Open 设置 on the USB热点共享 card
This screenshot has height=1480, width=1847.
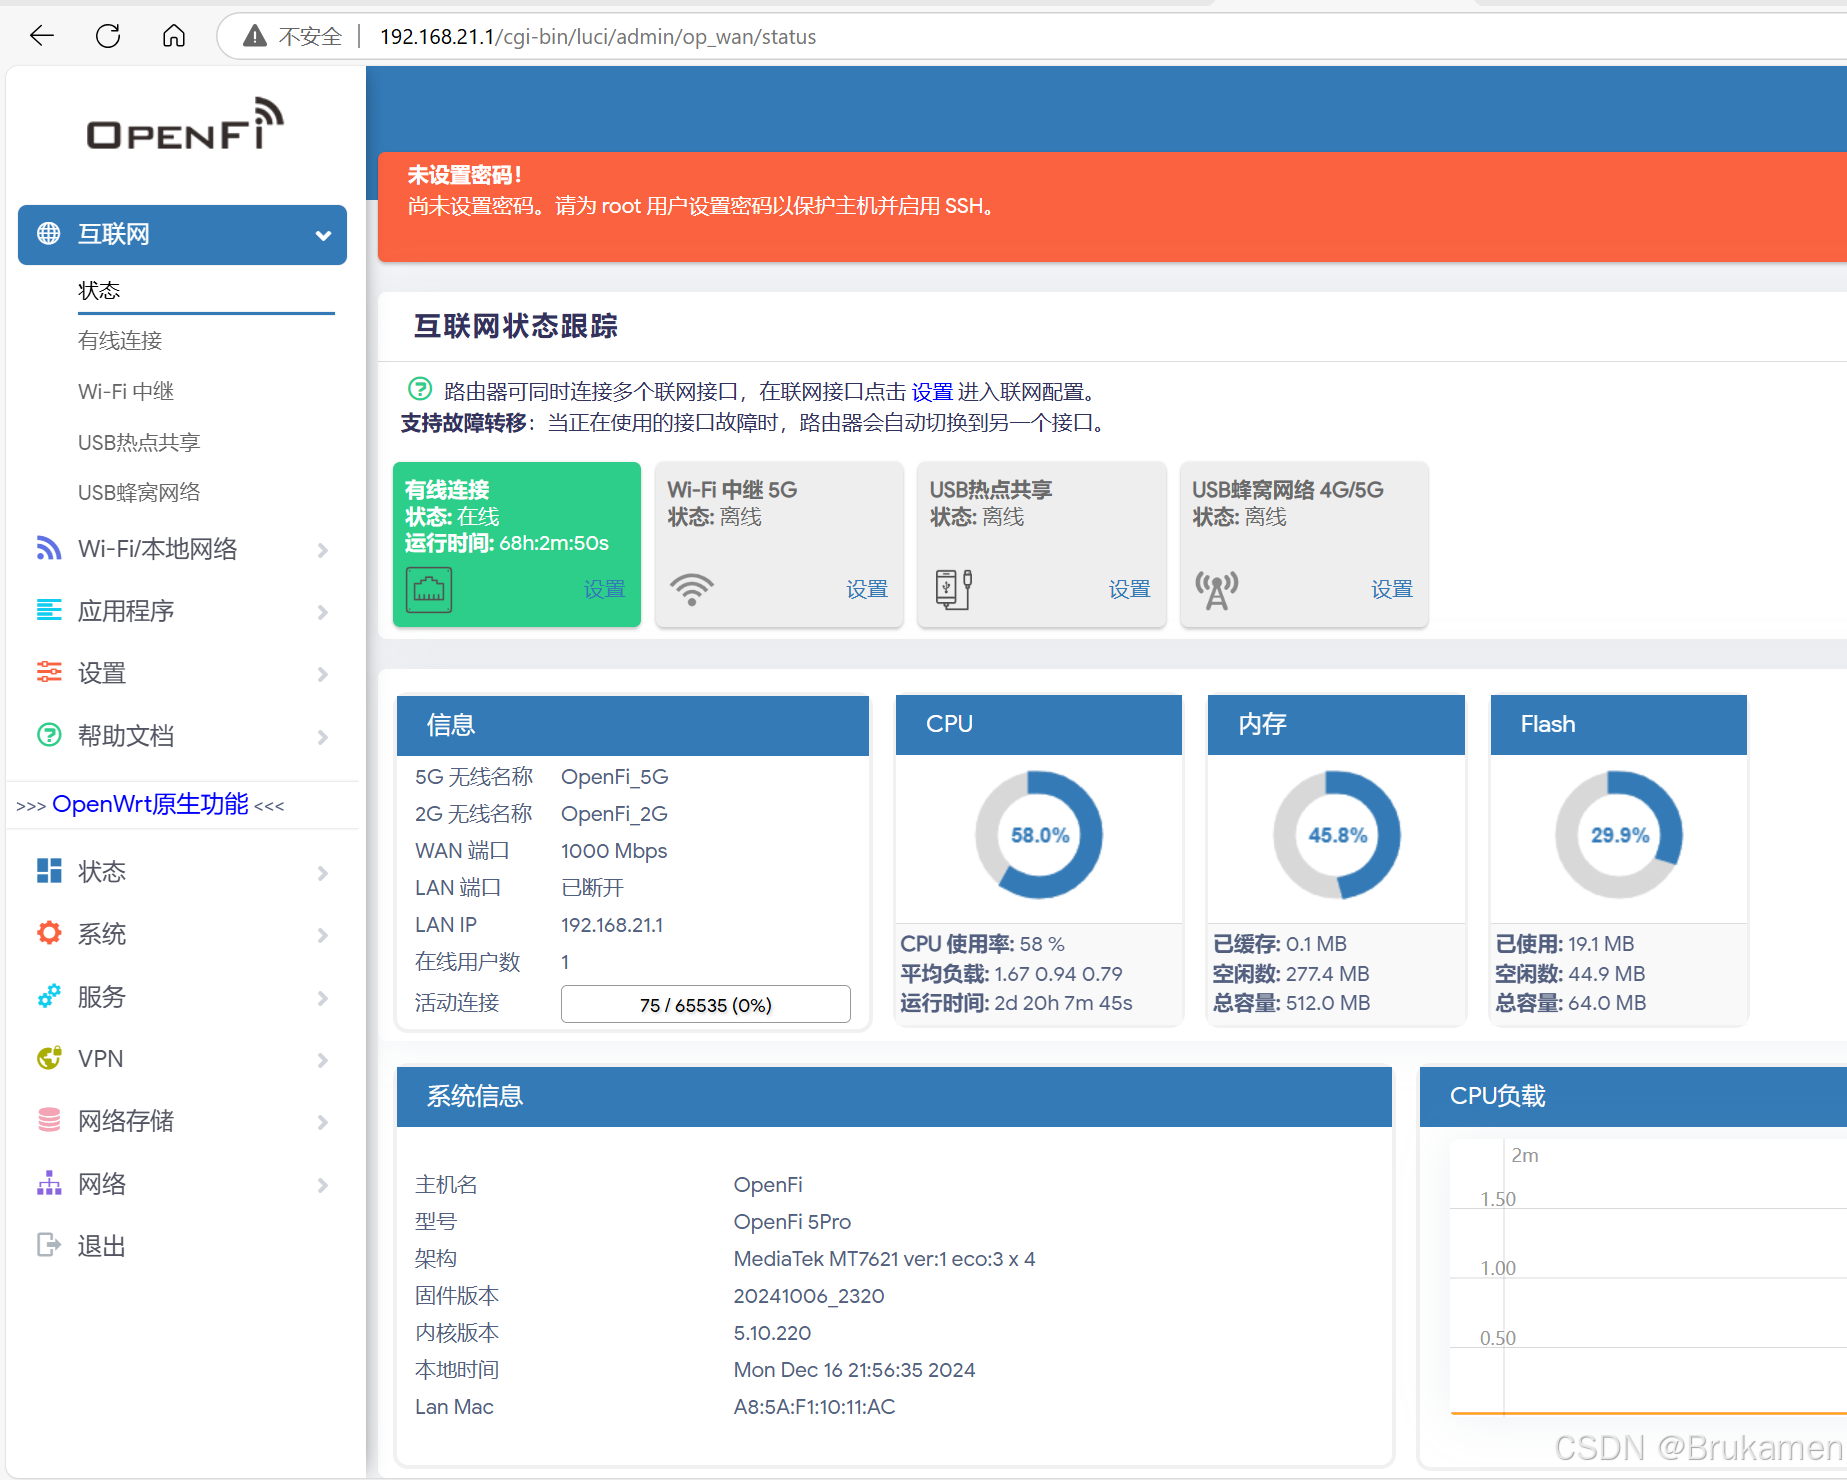pyautogui.click(x=1129, y=589)
